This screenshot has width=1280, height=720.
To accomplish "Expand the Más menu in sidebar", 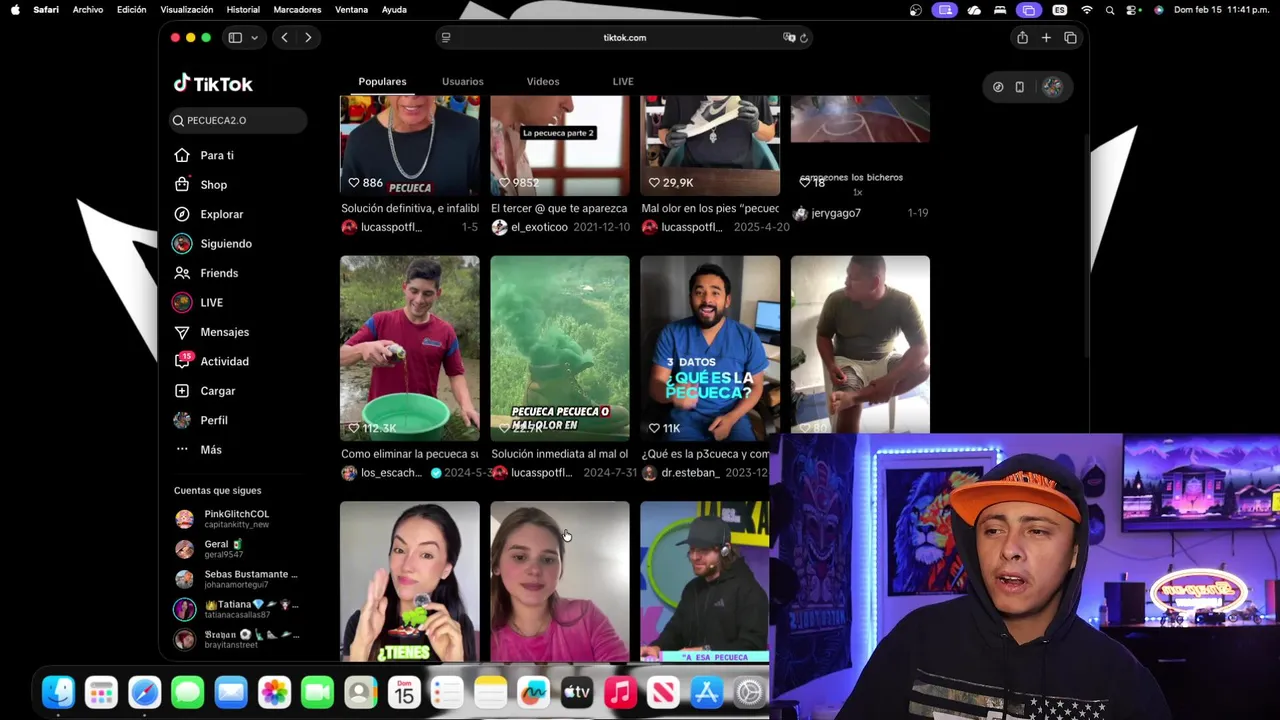I will pyautogui.click(x=210, y=450).
